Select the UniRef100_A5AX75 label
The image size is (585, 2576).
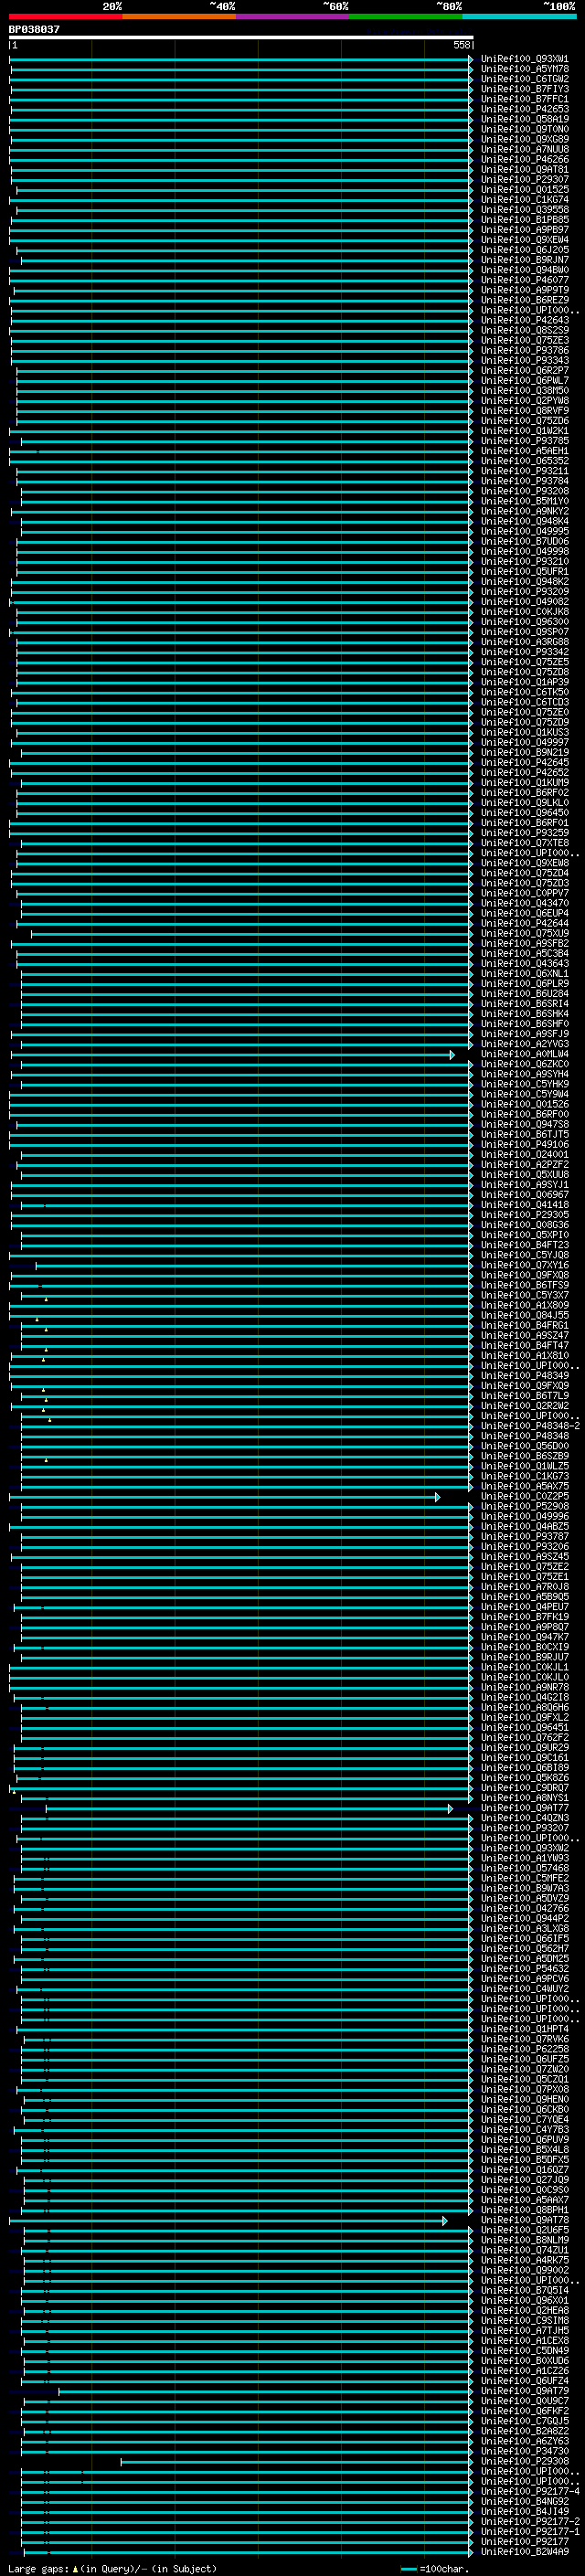pos(525,1486)
